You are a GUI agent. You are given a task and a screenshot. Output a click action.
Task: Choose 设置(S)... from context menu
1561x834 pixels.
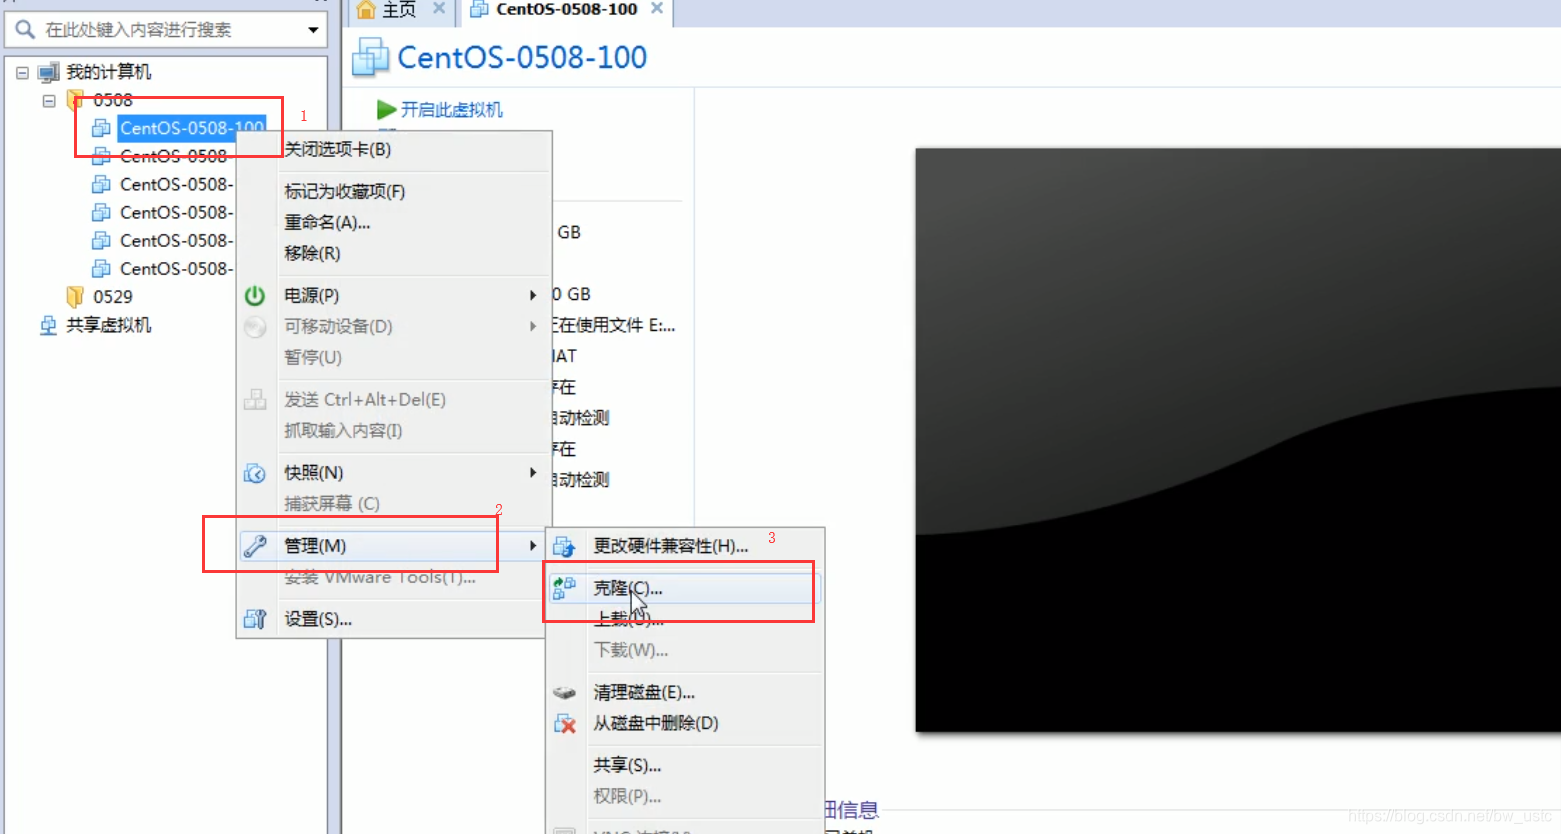(318, 619)
